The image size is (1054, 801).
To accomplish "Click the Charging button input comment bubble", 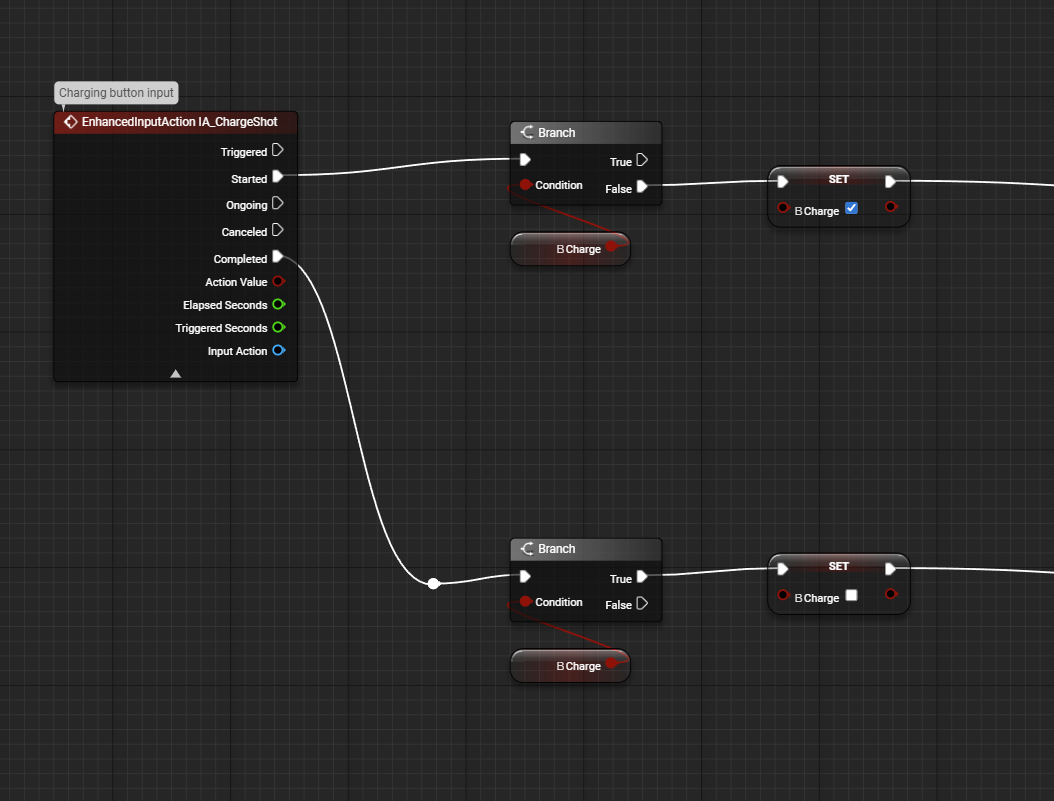I will pyautogui.click(x=116, y=93).
